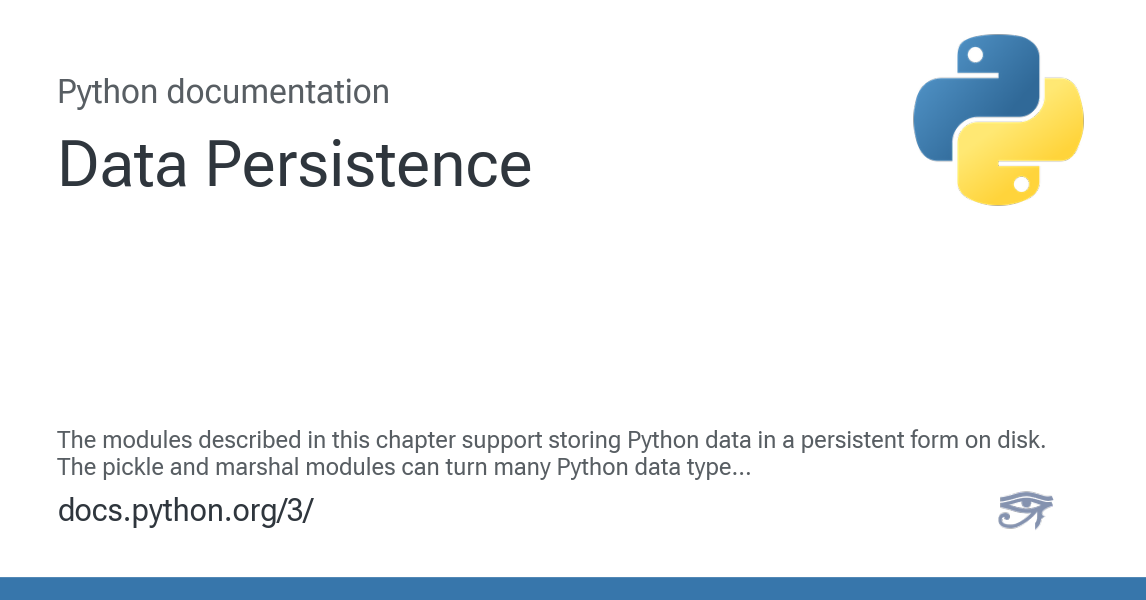The width and height of the screenshot is (1146, 600).
Task: Click the word "Persistence" in the title
Action: [369, 164]
